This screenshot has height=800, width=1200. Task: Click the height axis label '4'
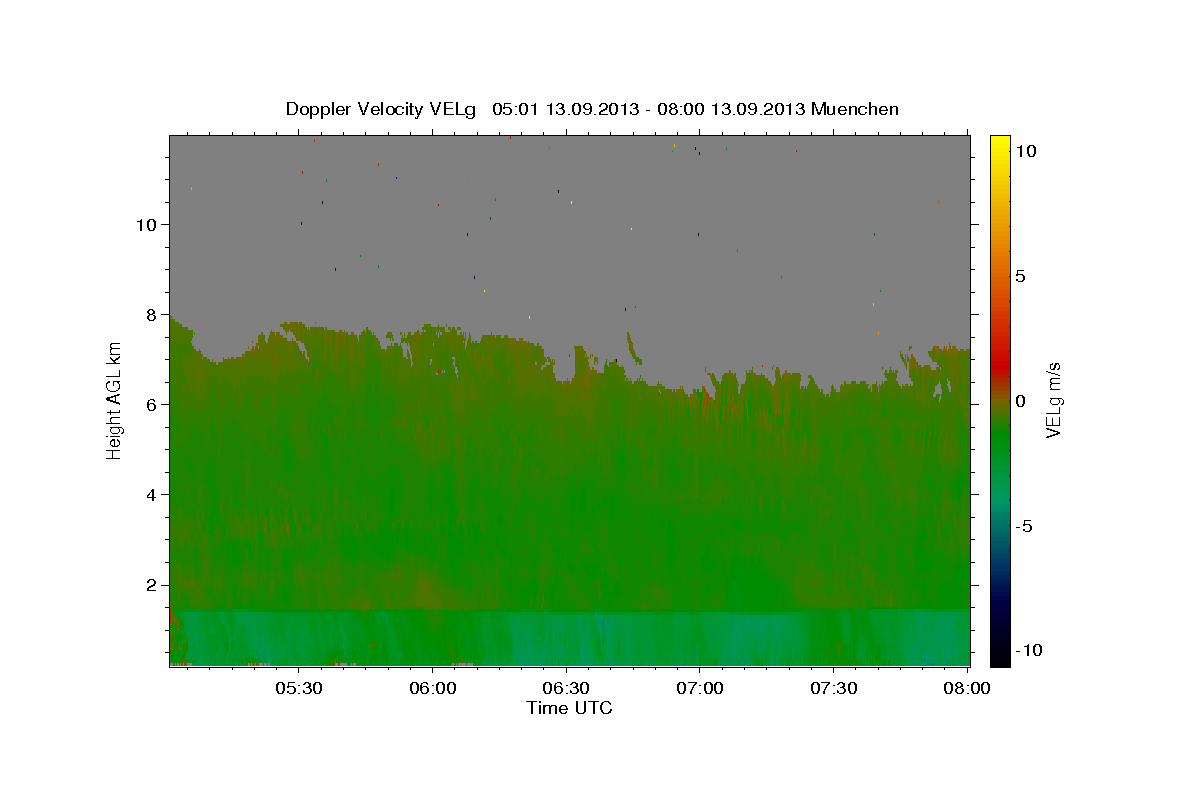pos(152,495)
